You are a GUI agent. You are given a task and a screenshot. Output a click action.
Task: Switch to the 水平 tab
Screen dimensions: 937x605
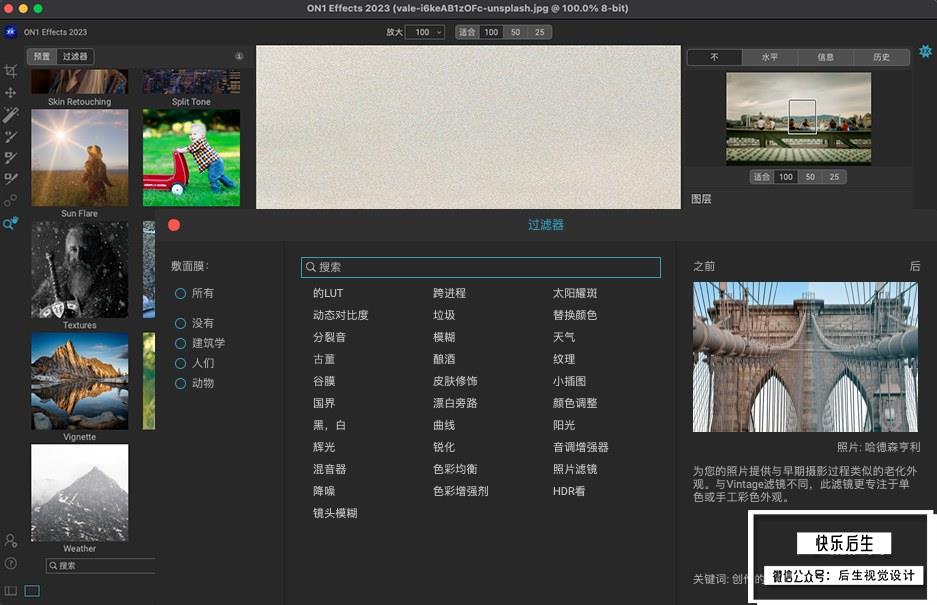pyautogui.click(x=770, y=57)
